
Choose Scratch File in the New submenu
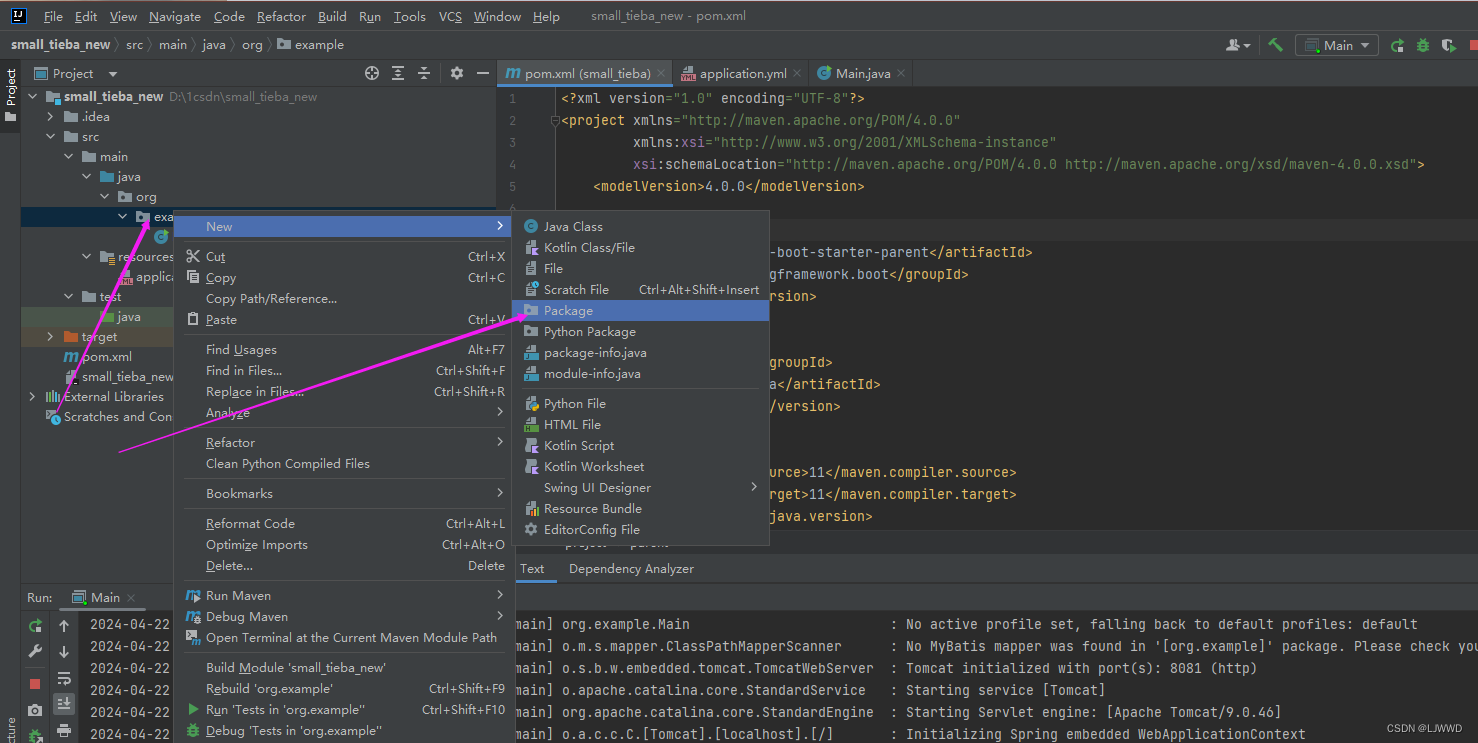[641, 290]
